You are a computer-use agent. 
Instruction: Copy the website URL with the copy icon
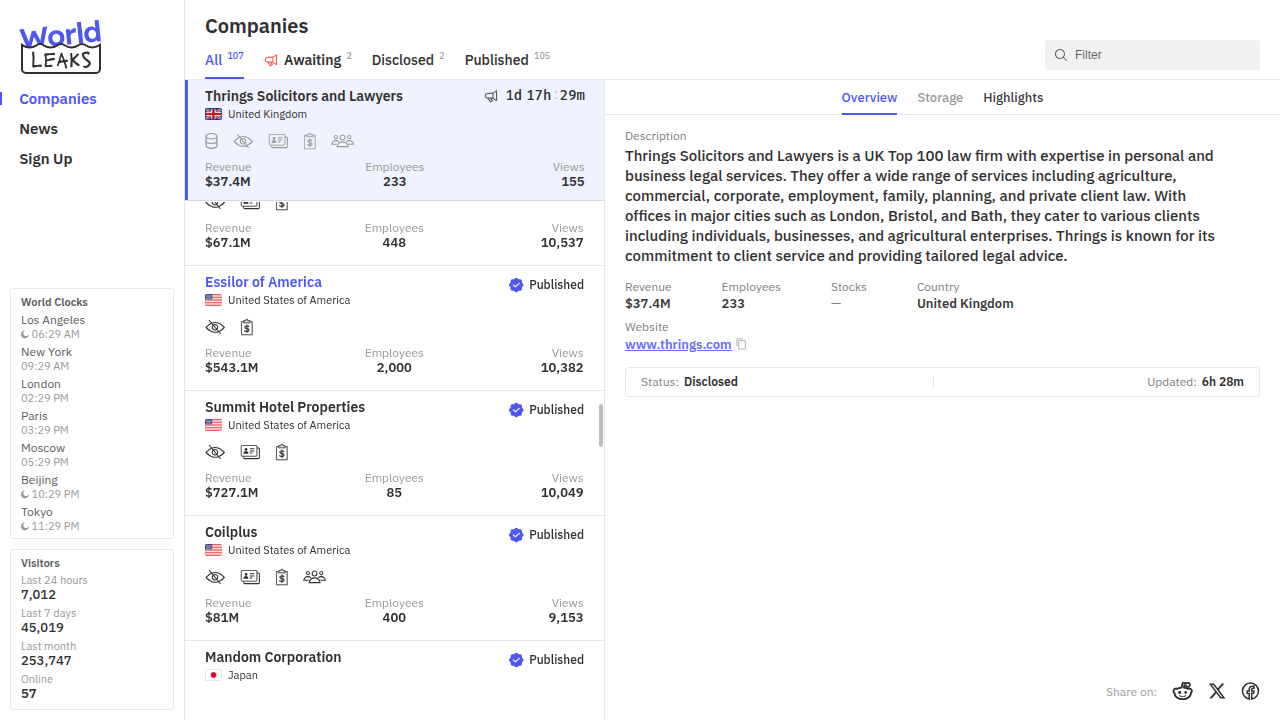tap(741, 345)
